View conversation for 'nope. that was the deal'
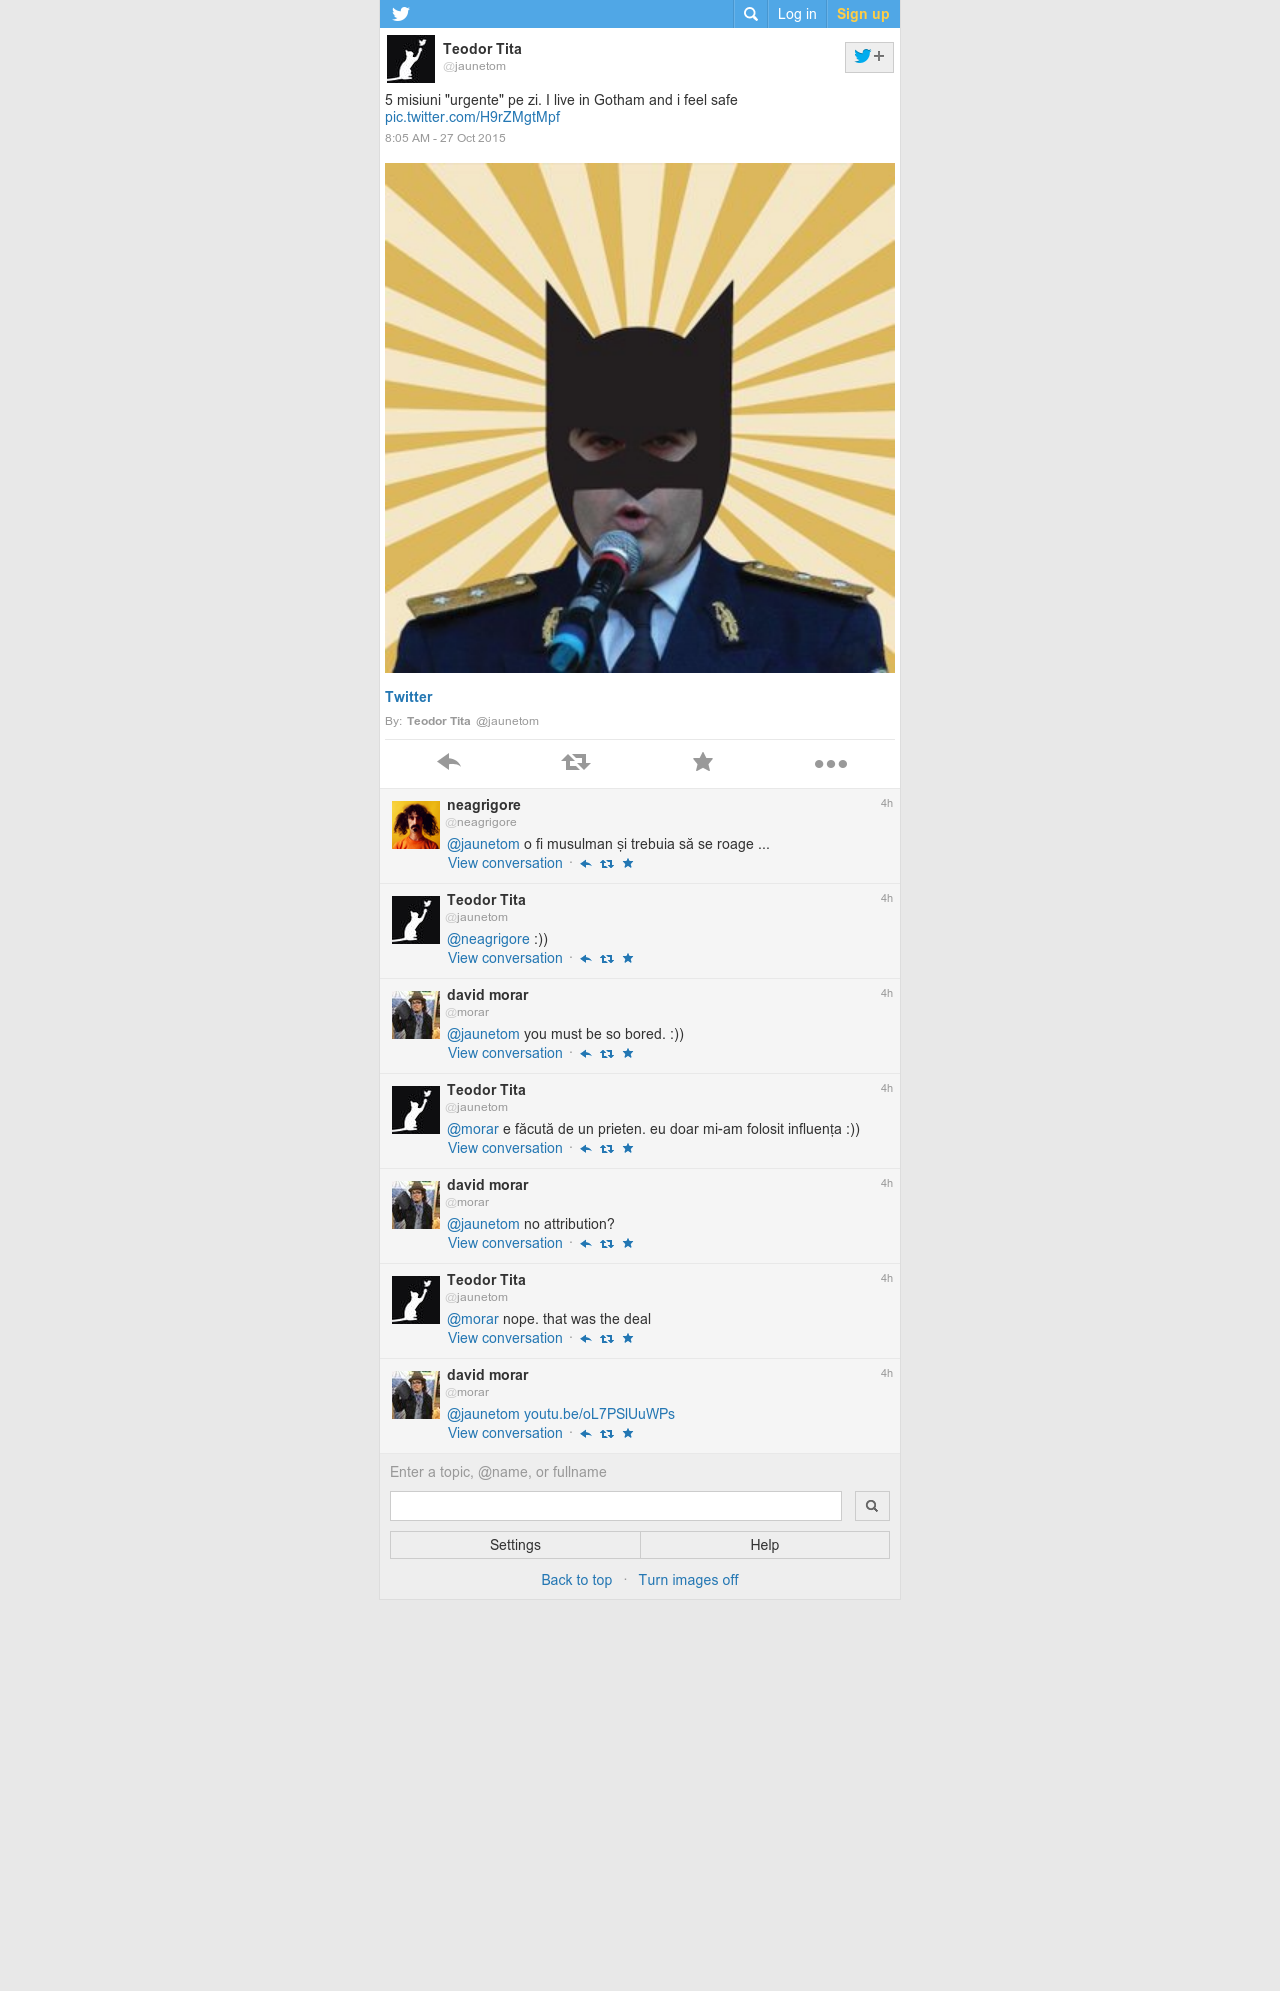 coord(505,1338)
